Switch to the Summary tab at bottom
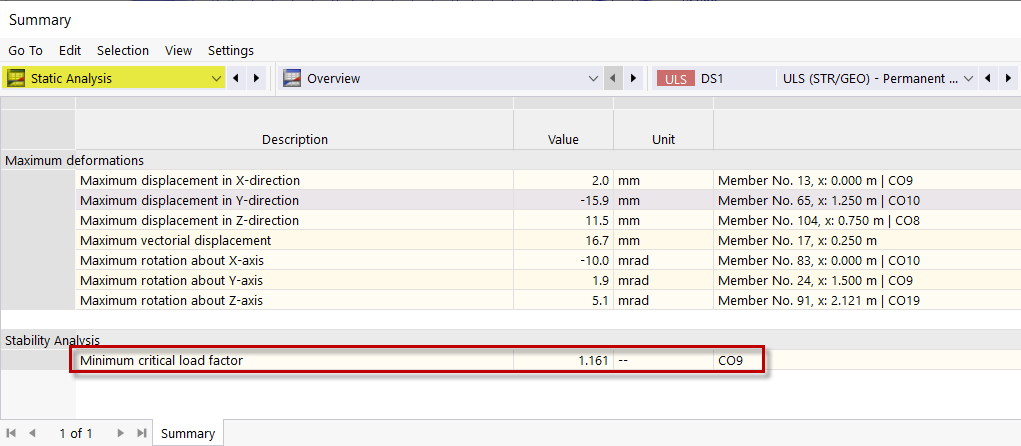This screenshot has width=1021, height=446. click(188, 433)
